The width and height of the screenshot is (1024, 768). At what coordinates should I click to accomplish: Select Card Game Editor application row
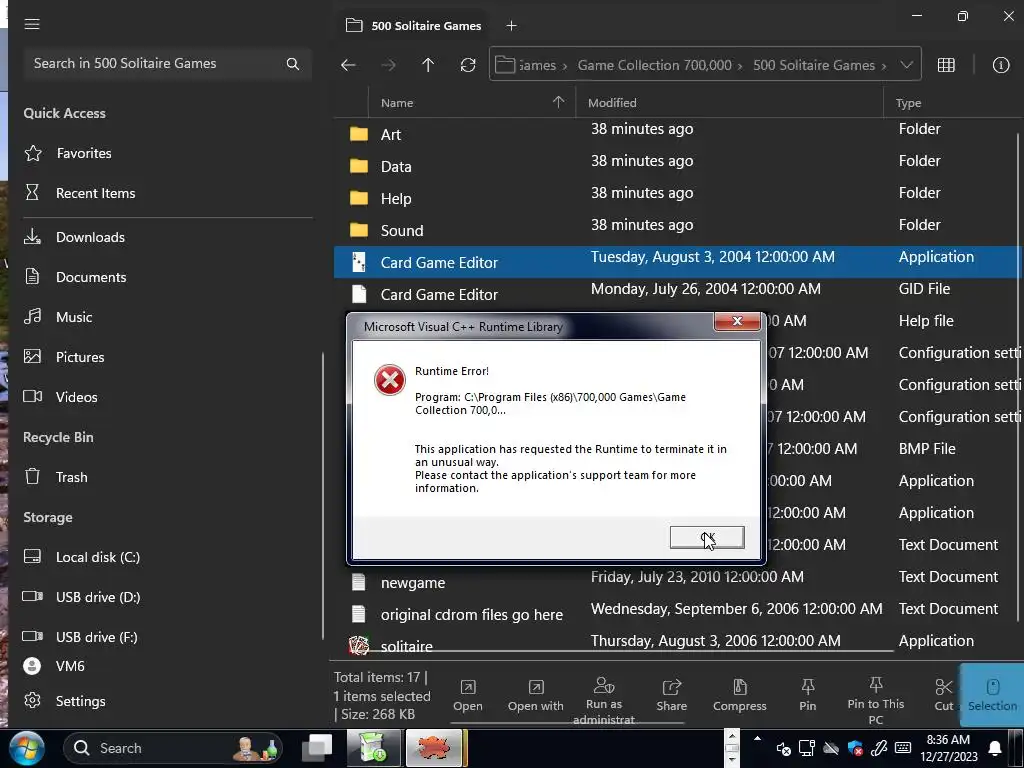click(678, 262)
